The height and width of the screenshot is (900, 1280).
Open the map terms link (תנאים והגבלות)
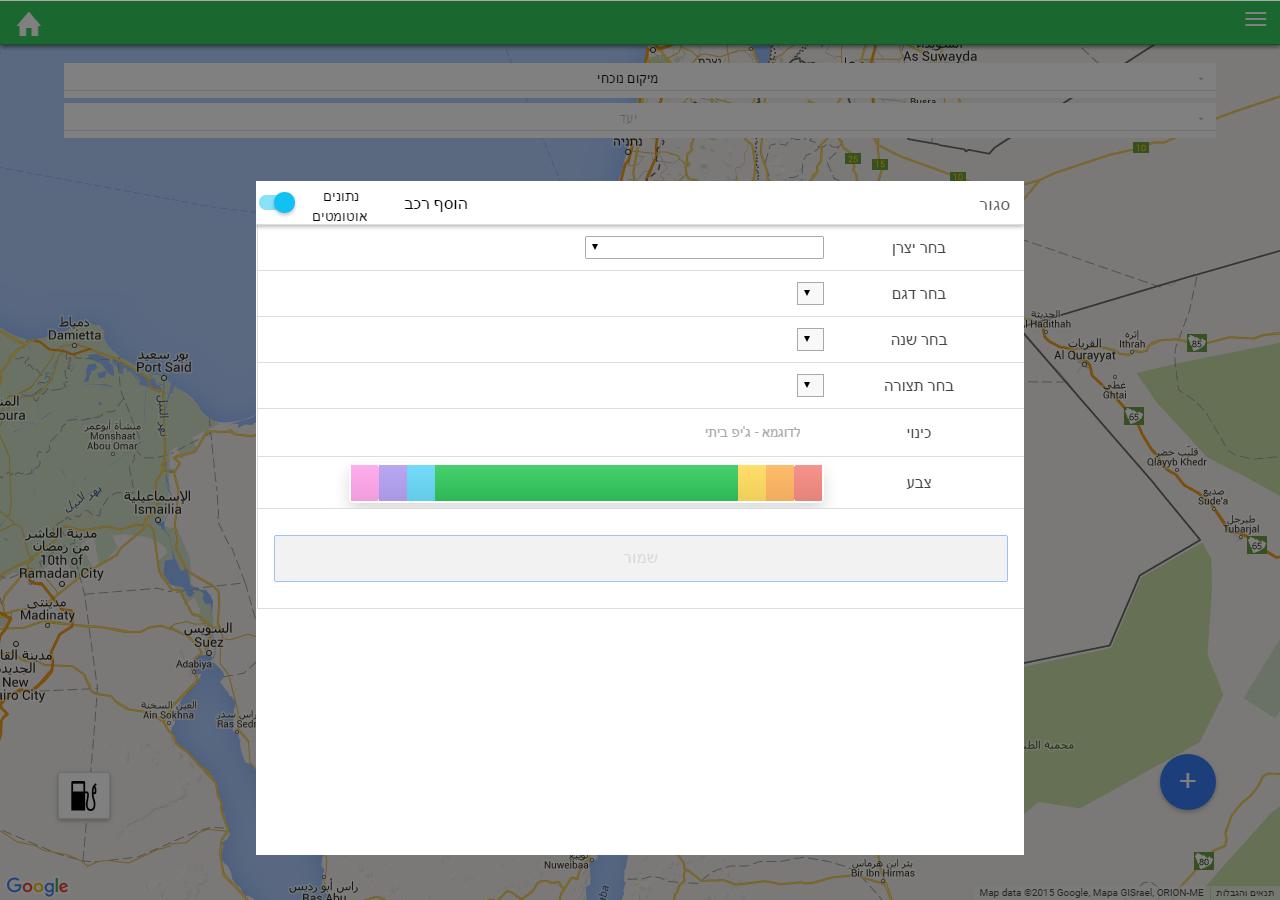[x=1245, y=893]
